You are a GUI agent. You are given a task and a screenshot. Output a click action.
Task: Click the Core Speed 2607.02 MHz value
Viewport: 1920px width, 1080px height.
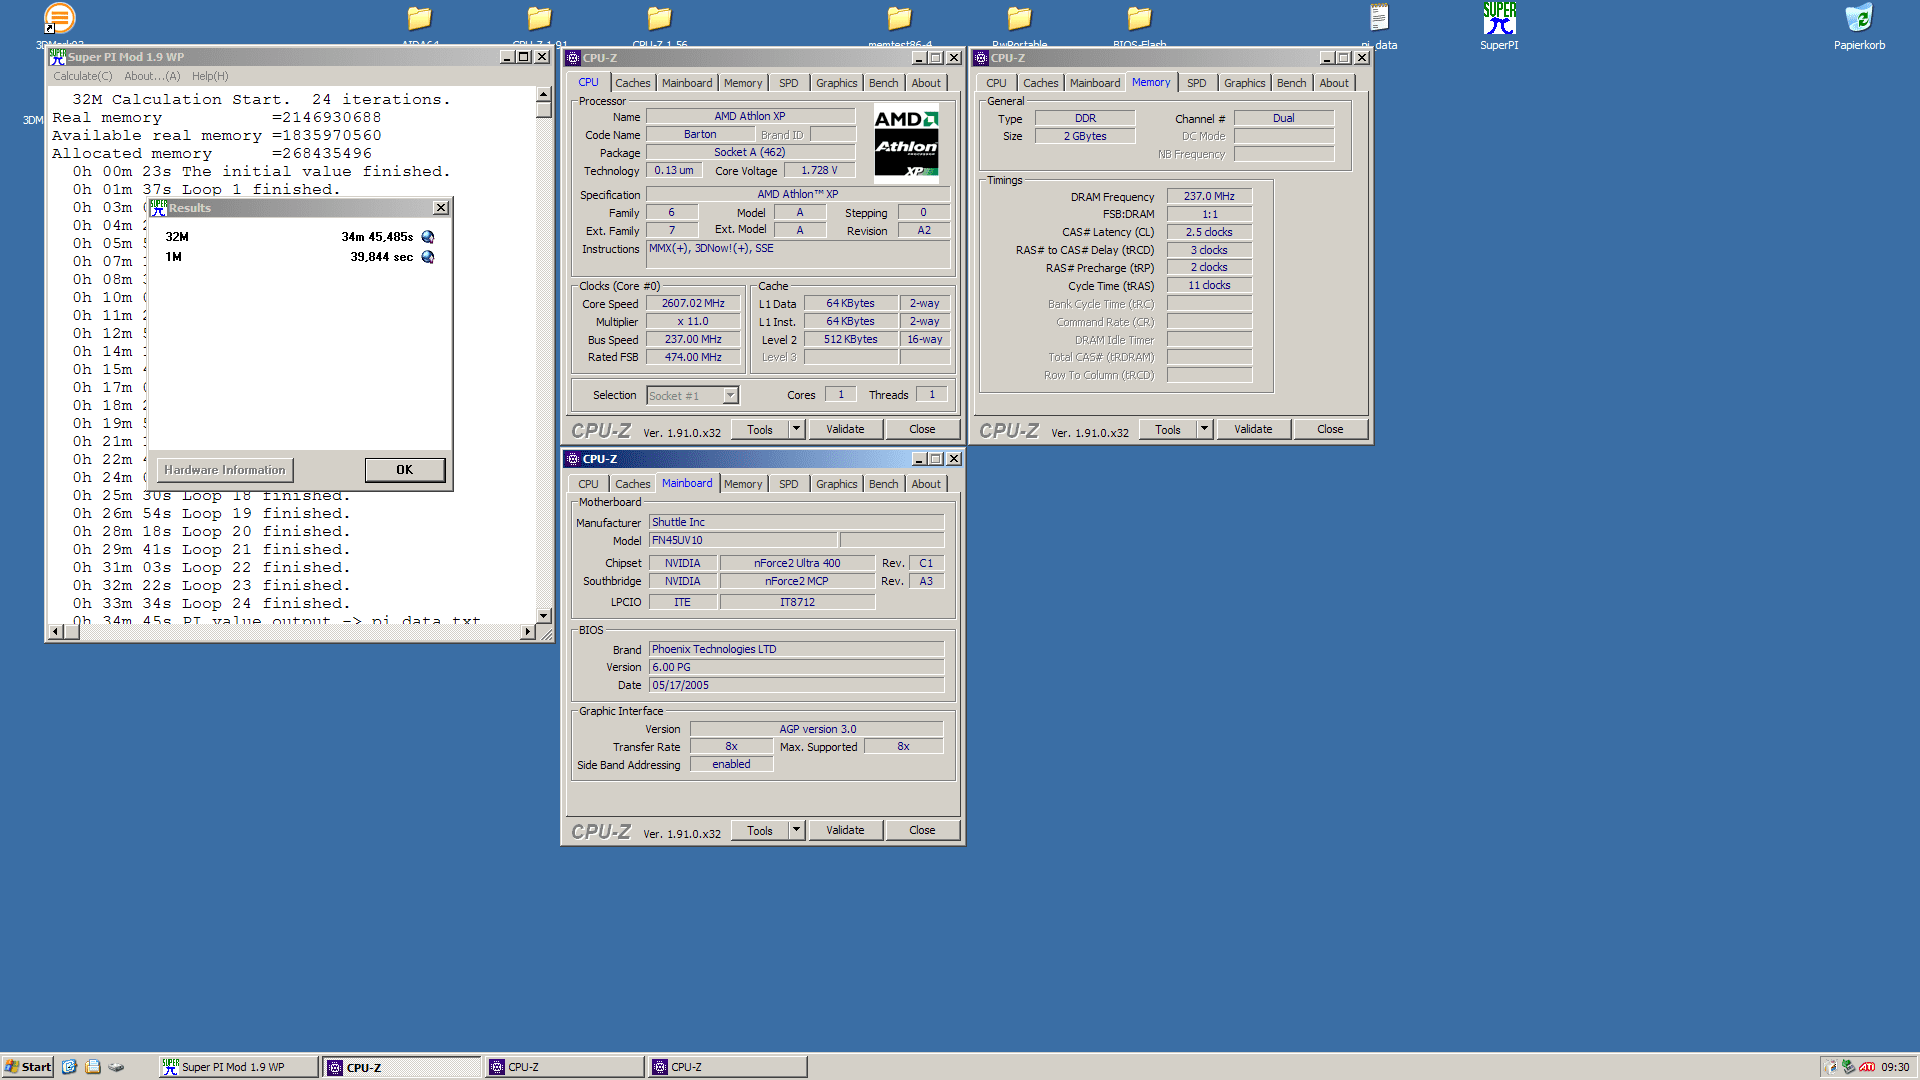tap(693, 304)
